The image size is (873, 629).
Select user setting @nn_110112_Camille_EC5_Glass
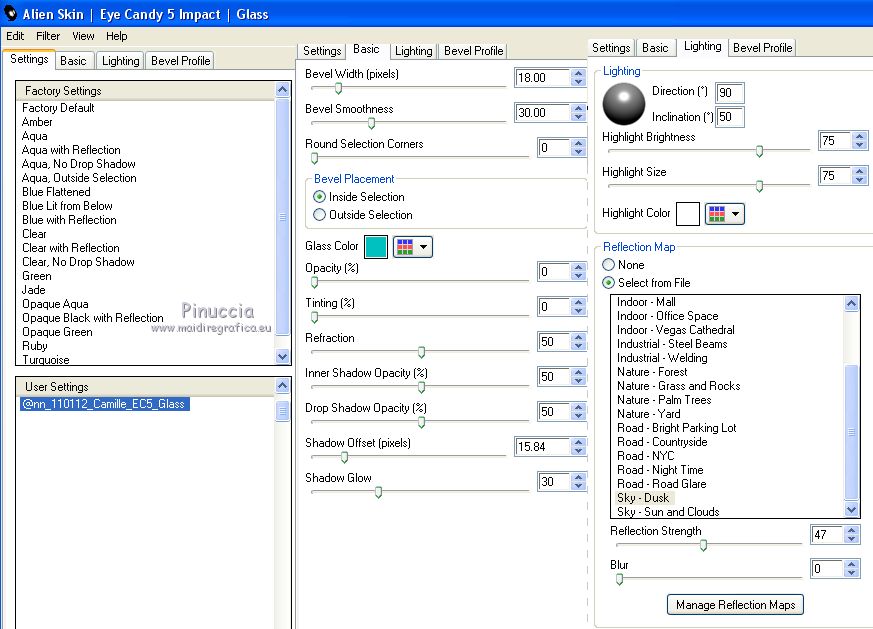105,404
